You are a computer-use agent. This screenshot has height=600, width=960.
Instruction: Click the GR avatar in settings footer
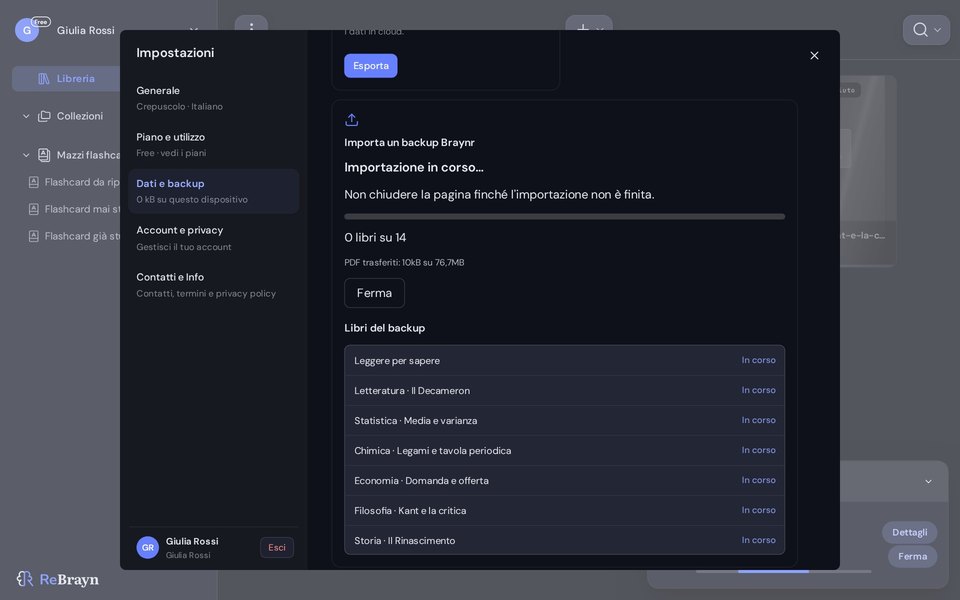coord(148,547)
